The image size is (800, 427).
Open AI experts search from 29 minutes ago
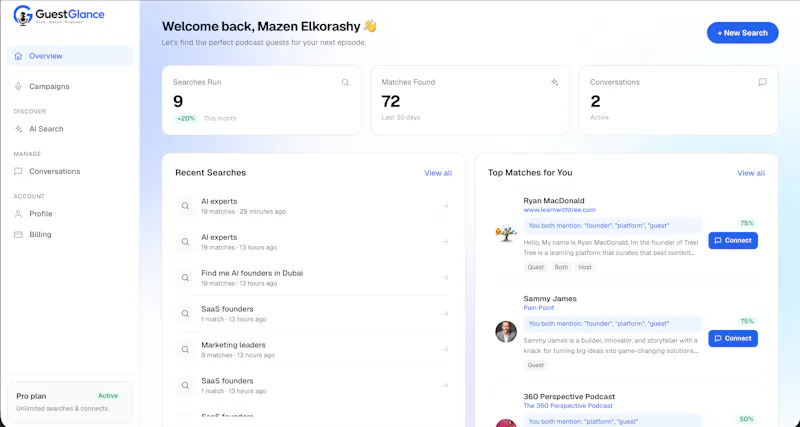pos(313,206)
